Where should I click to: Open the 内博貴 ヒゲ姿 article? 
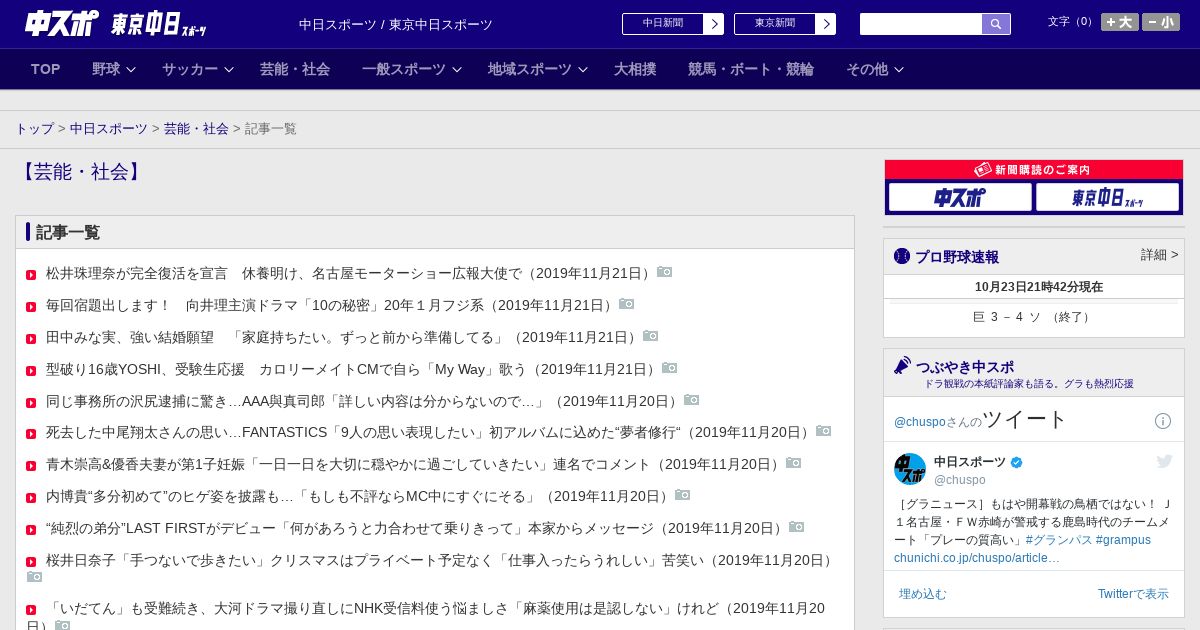[358, 496]
